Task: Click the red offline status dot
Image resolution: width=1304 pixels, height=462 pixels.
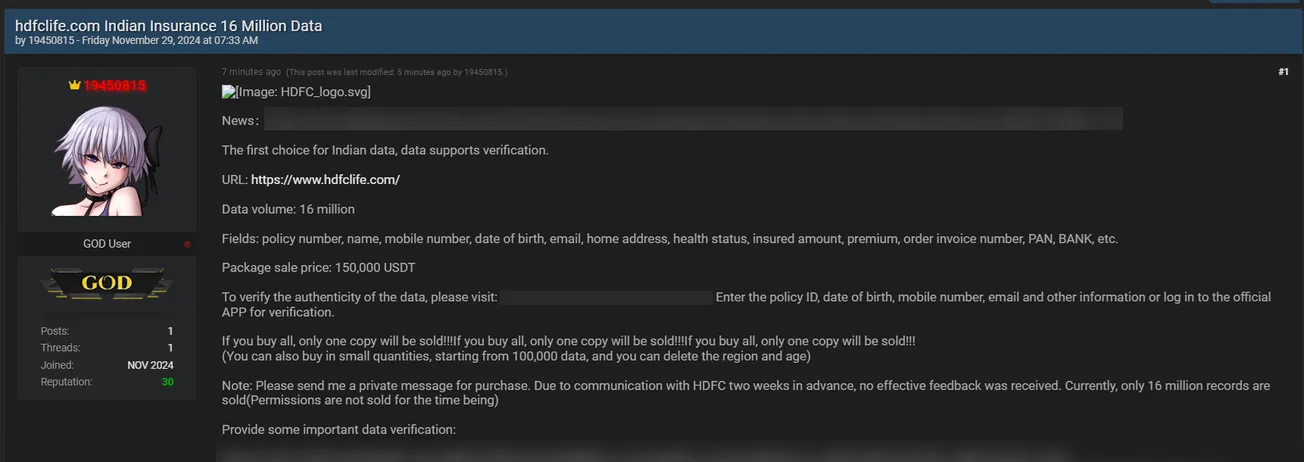Action: [187, 244]
